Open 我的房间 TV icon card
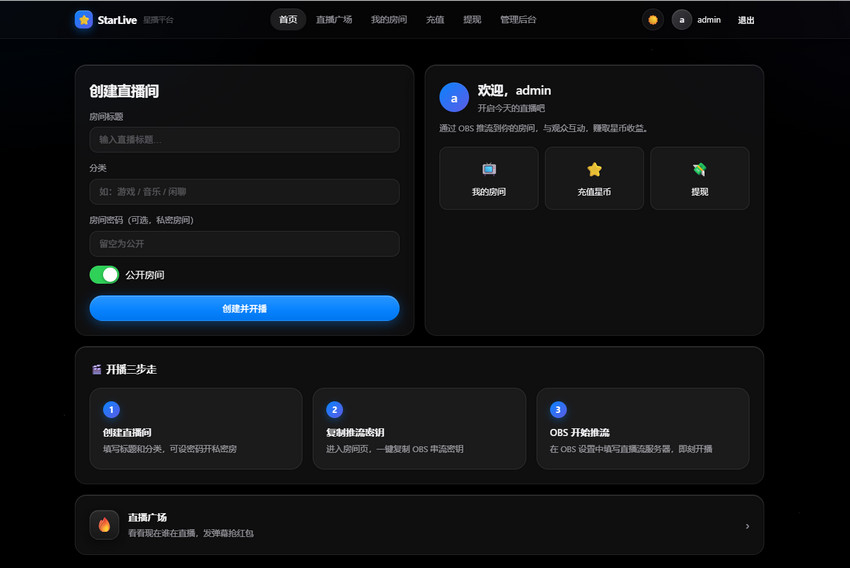Screen dimensions: 850x568 point(488,178)
